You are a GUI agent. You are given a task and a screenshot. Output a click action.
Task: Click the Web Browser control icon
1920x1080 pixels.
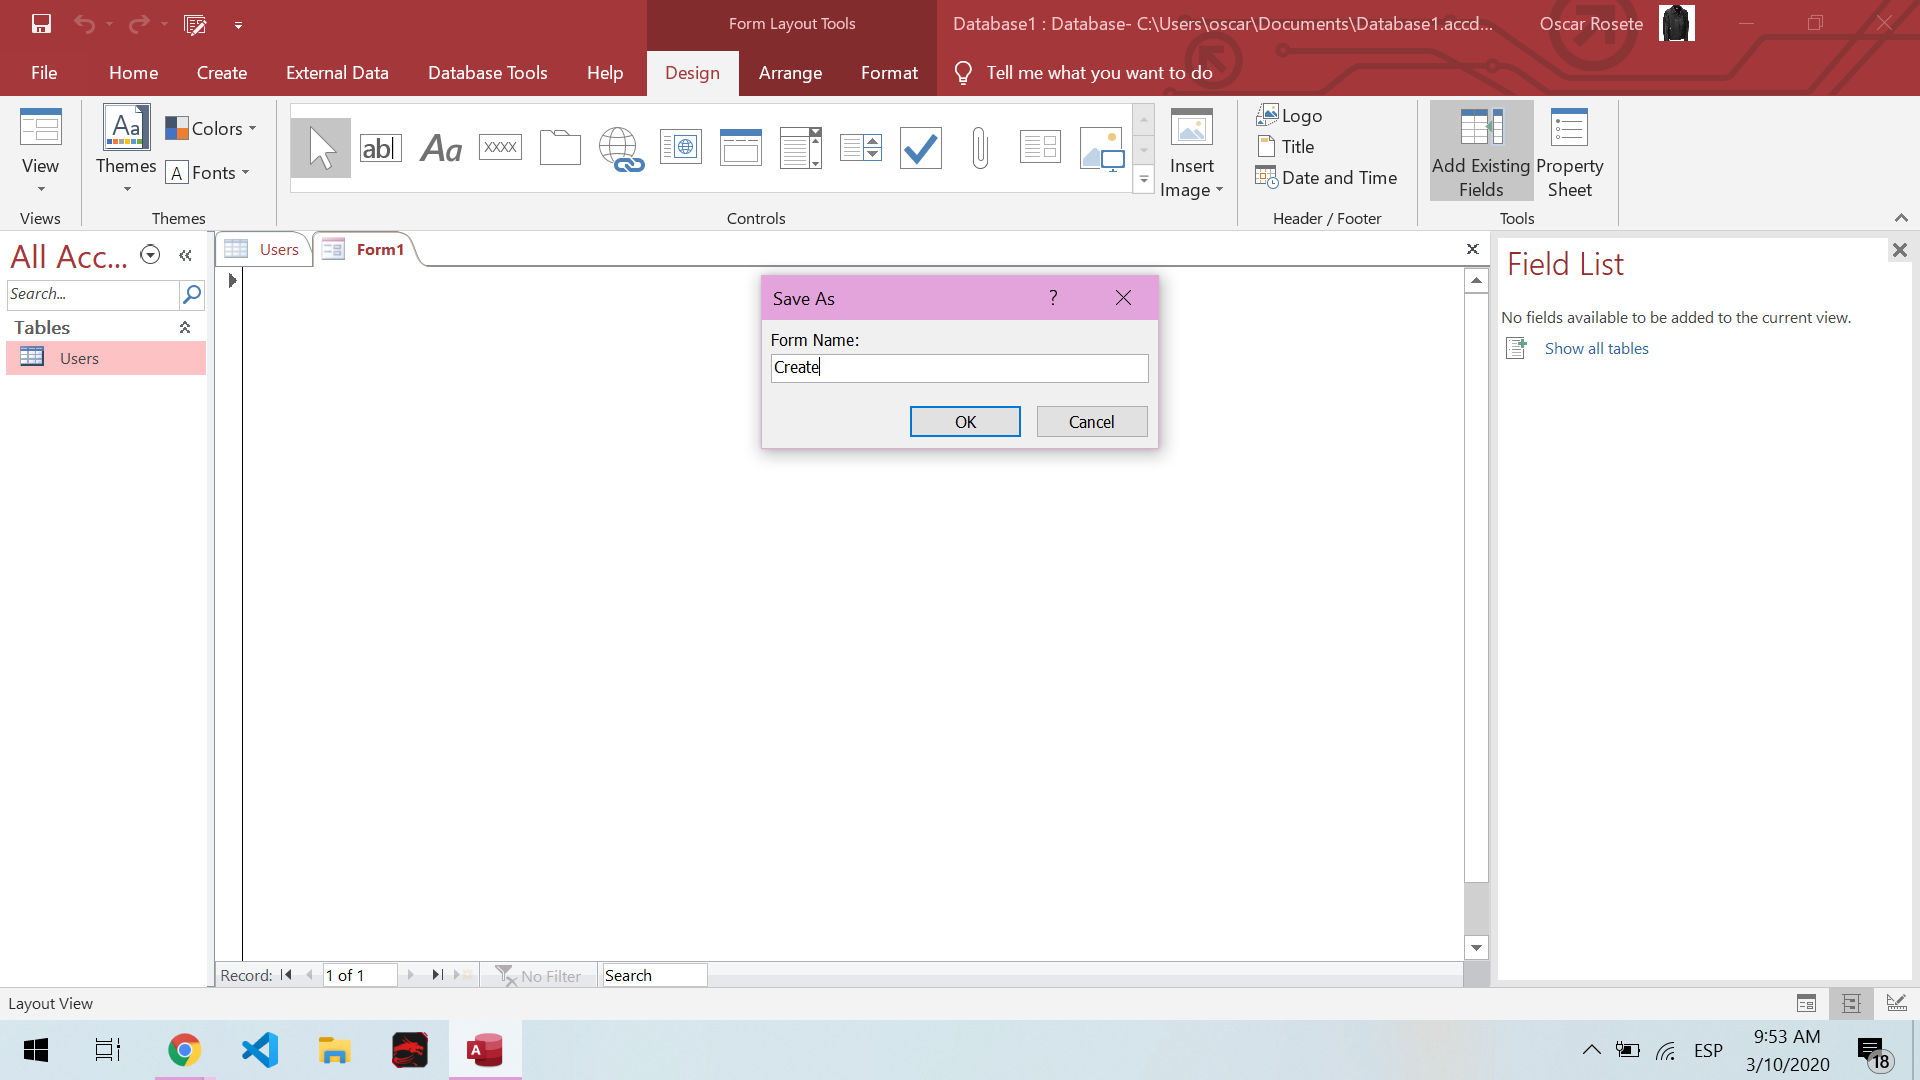pyautogui.click(x=680, y=148)
